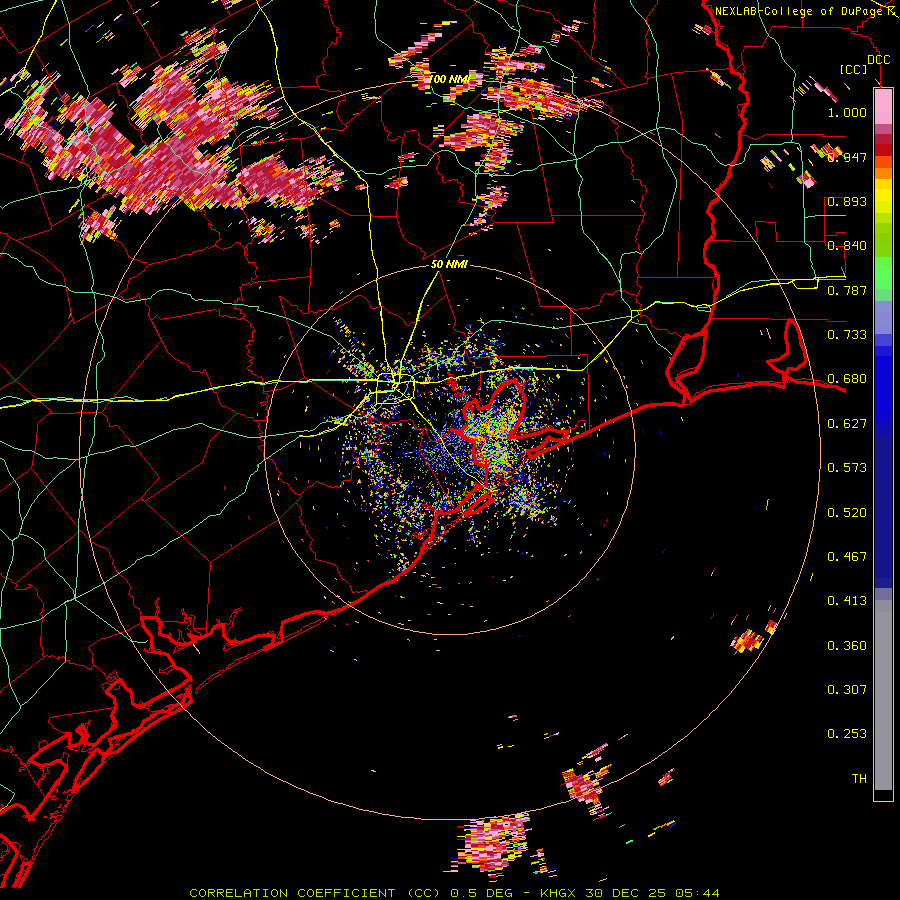
Task: Click the 30 DEC 25 date text
Action: tap(625, 893)
